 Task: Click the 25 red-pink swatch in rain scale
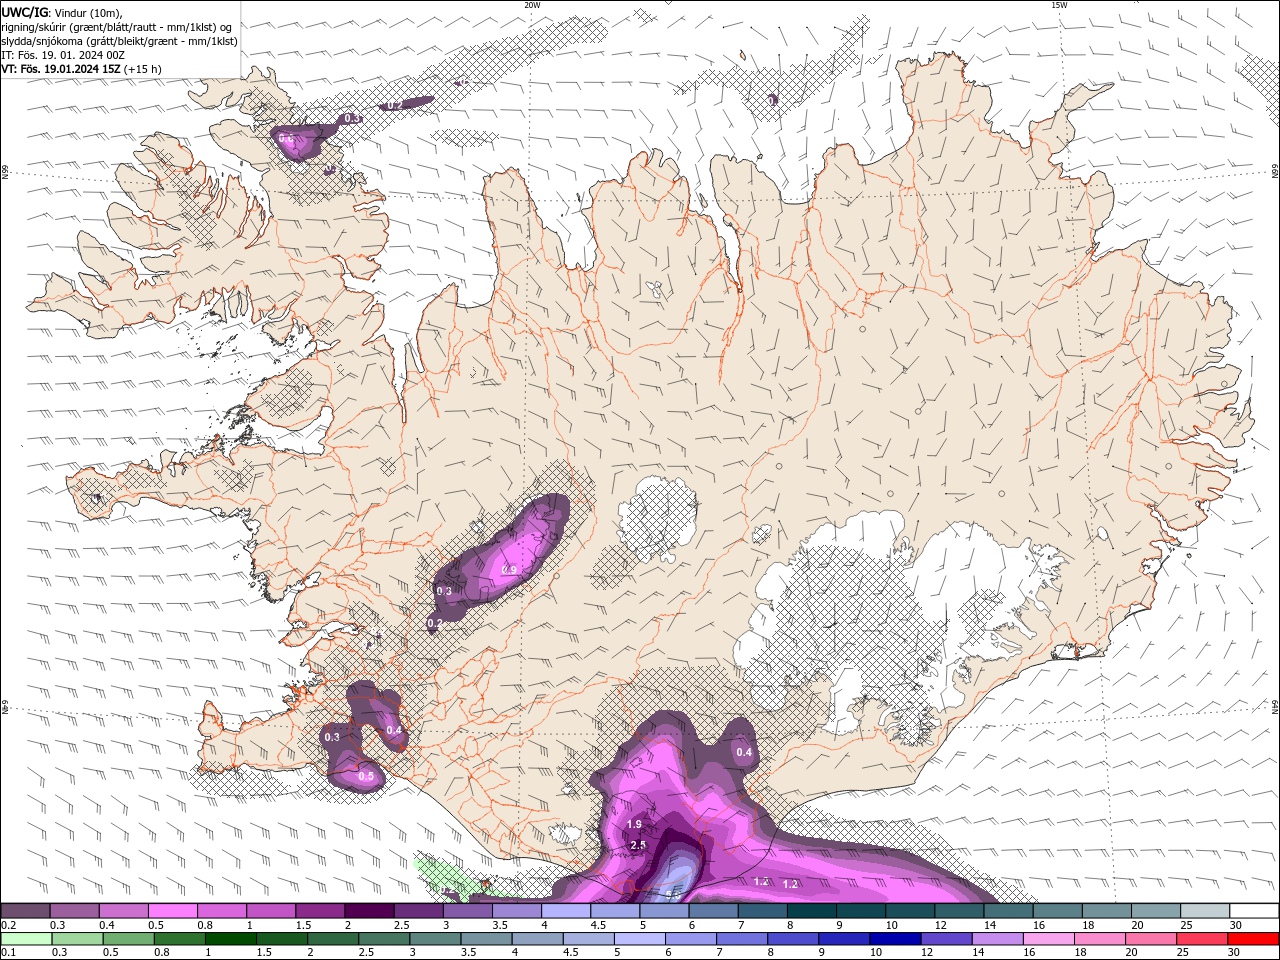coord(1201,939)
